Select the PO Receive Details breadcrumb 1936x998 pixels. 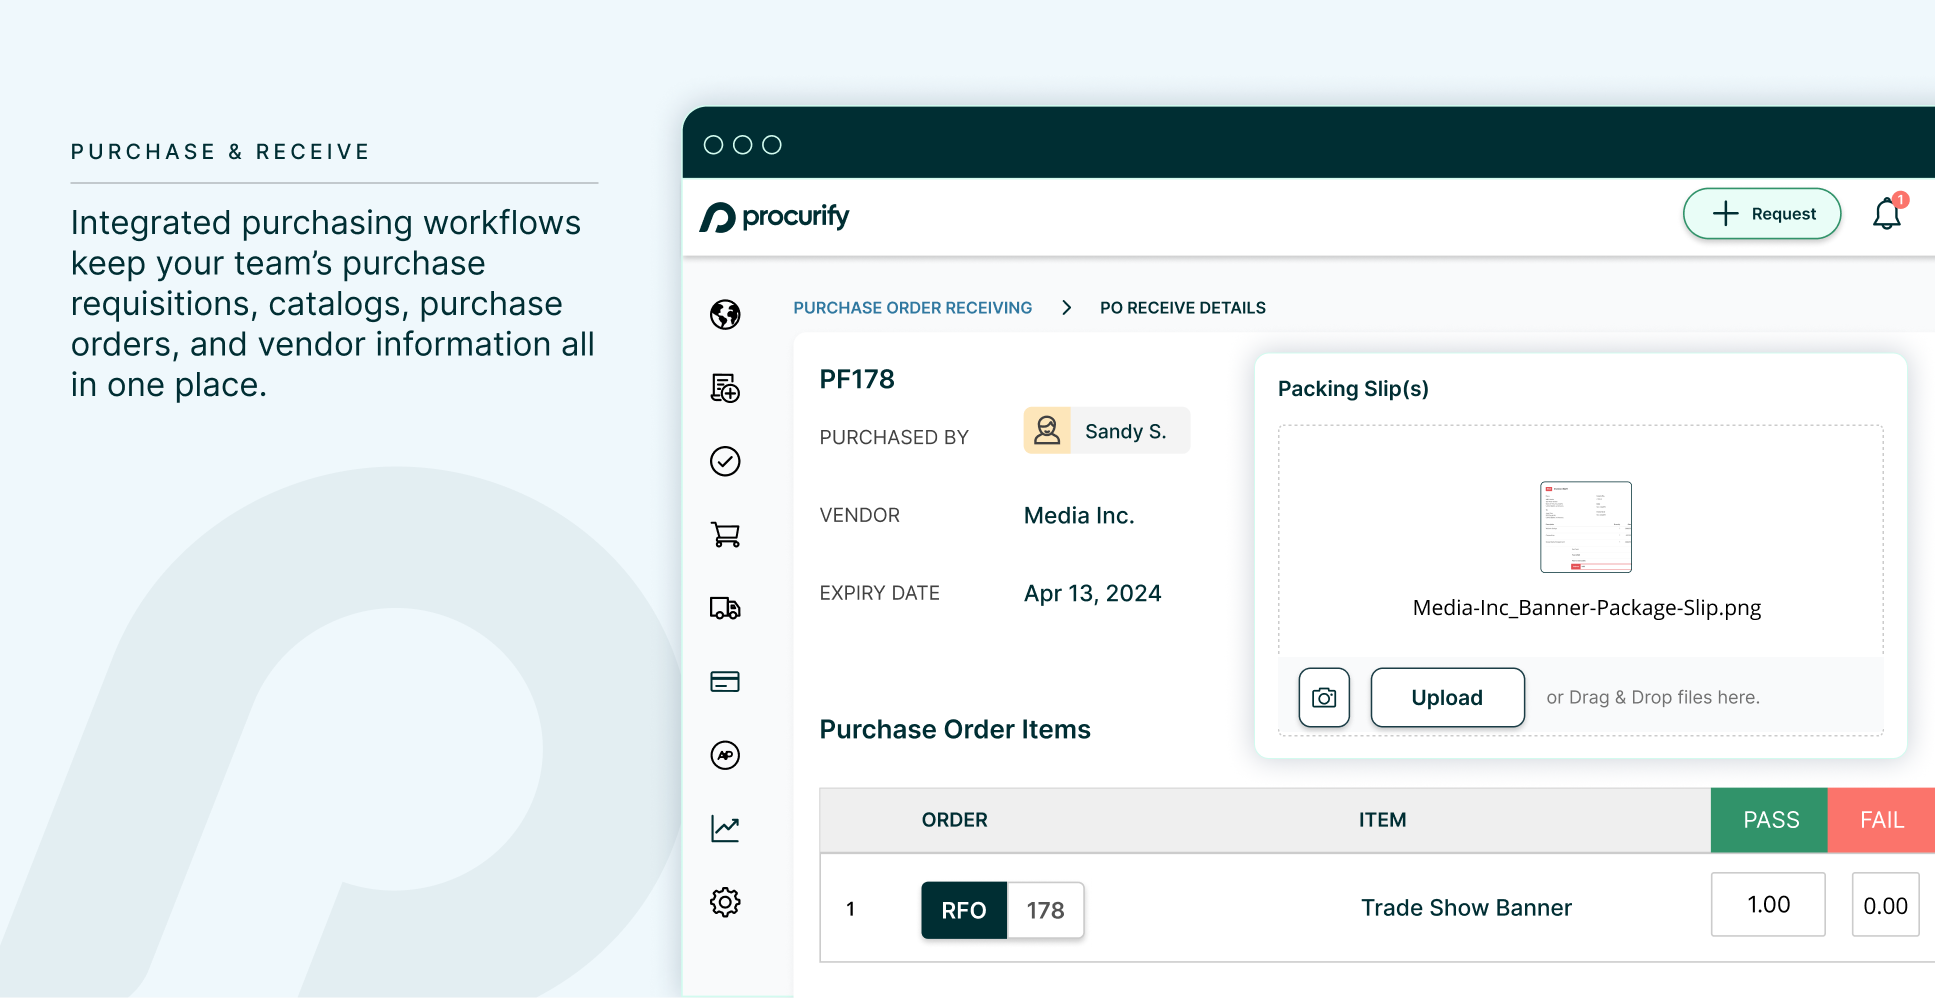point(1182,307)
